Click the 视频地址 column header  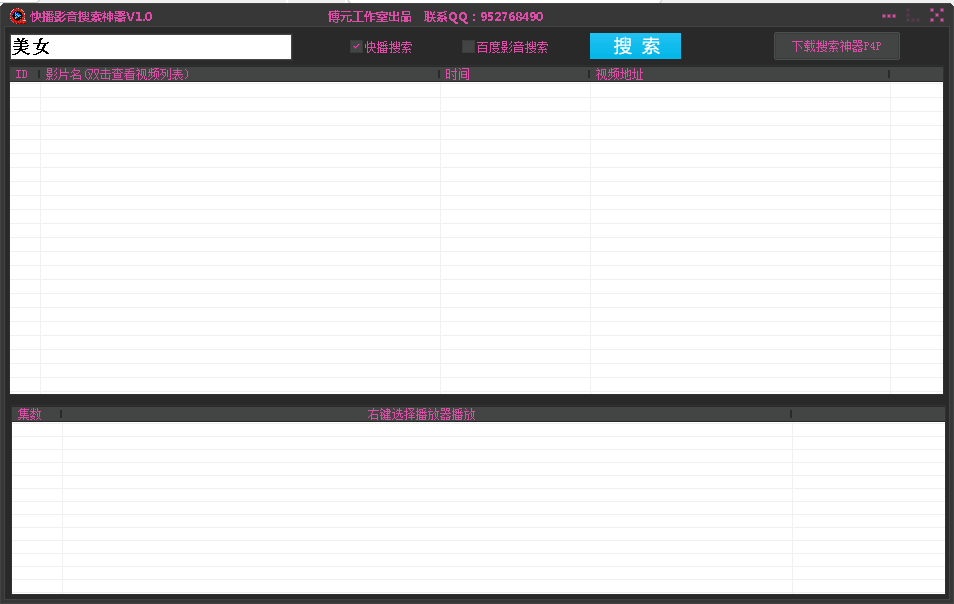click(739, 74)
